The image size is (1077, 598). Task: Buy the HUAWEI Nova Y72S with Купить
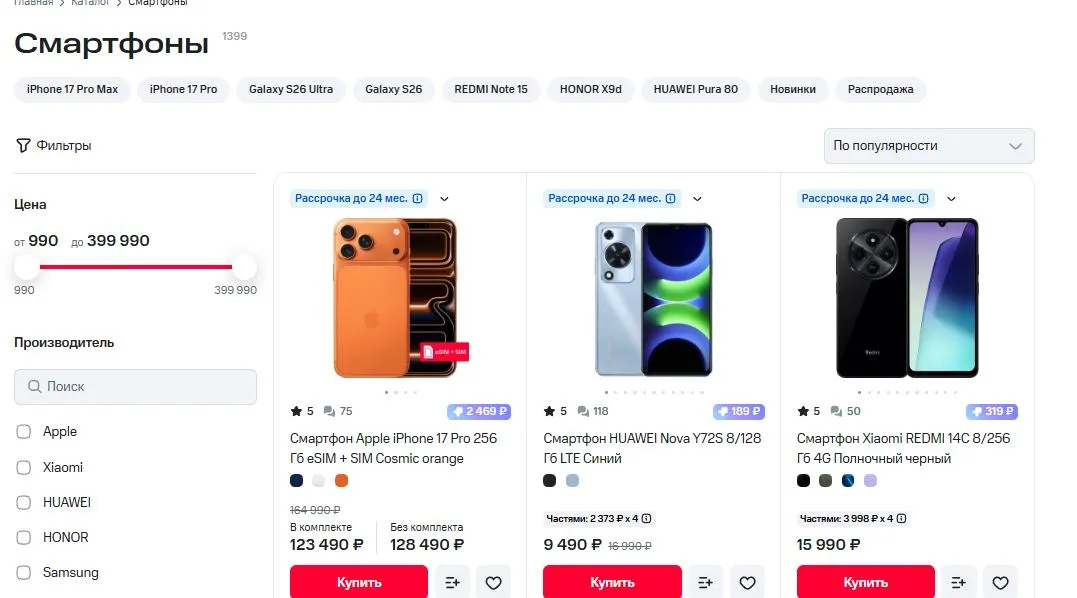point(612,582)
